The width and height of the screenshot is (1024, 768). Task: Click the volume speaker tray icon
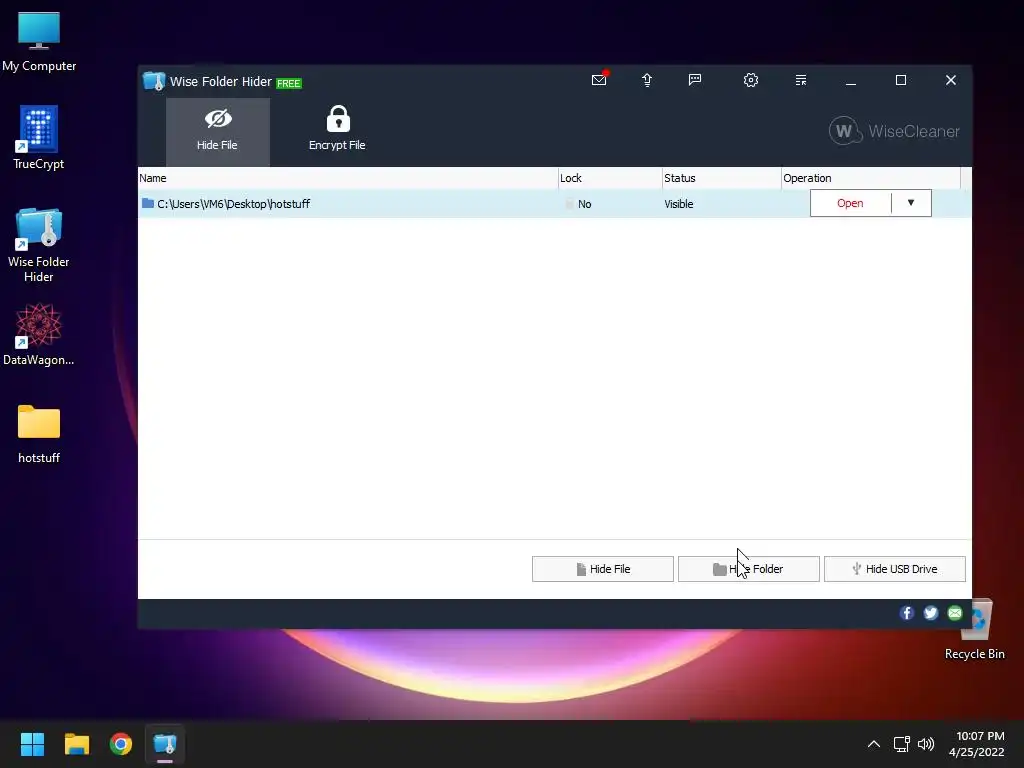point(926,744)
